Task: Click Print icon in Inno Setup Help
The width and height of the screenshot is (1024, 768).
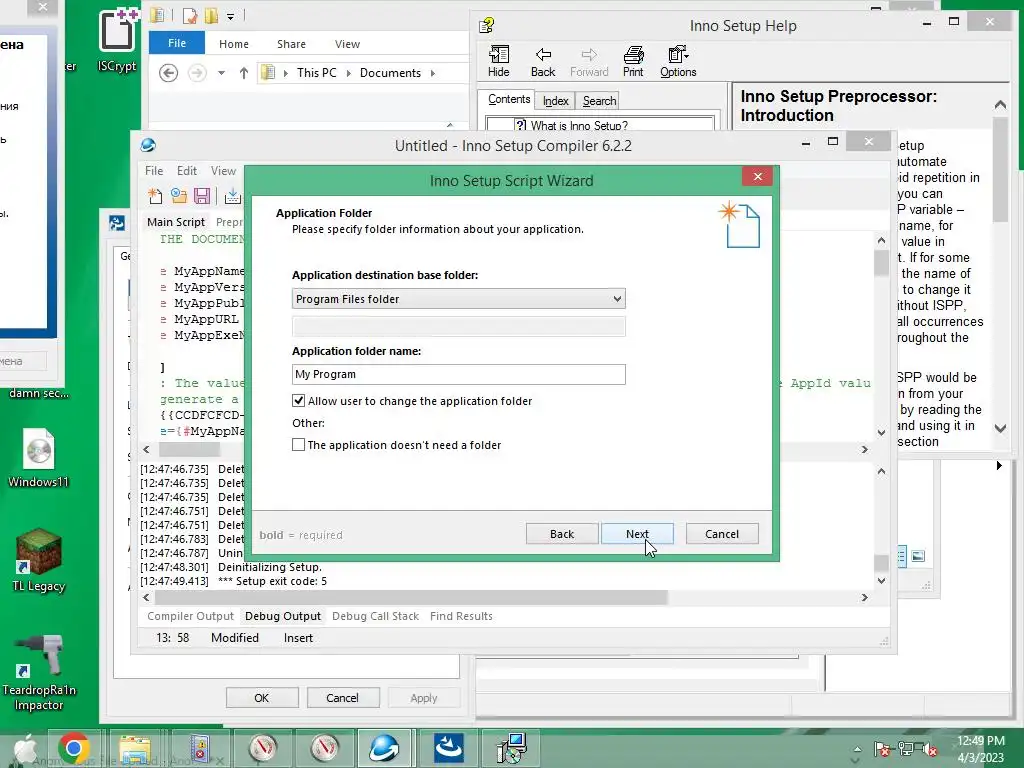Action: click(x=633, y=62)
